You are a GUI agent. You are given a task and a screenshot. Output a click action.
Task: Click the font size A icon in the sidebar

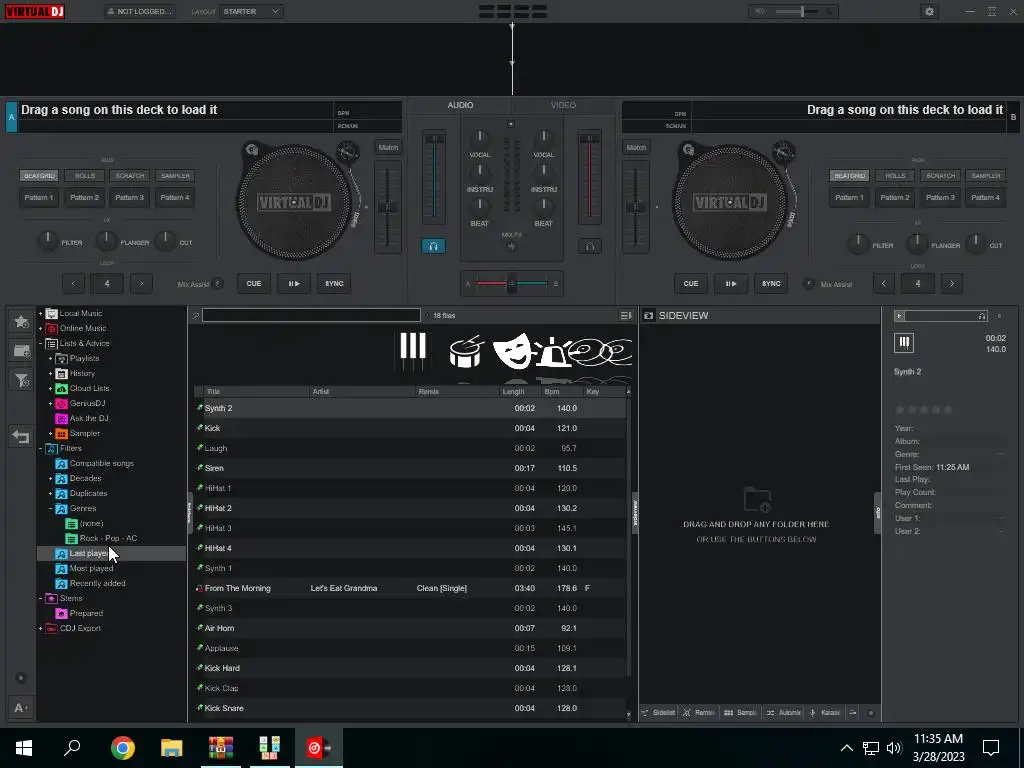click(20, 708)
